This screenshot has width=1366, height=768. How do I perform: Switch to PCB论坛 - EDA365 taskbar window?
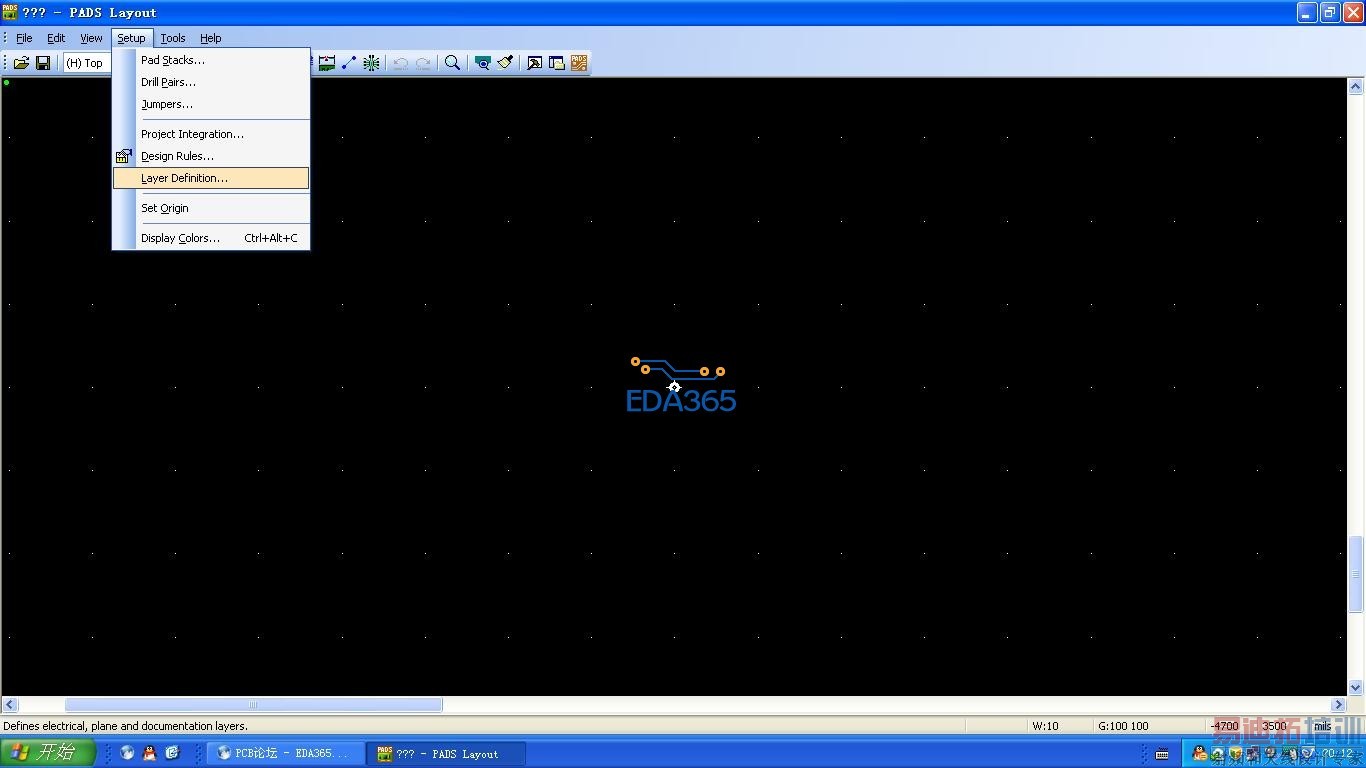pos(287,754)
